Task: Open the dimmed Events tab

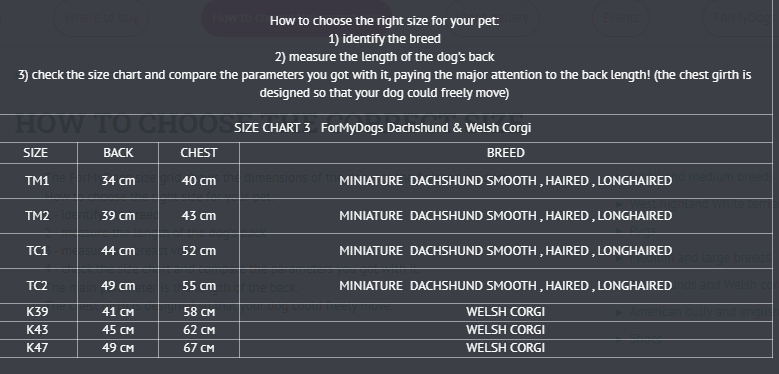Action: click(x=621, y=18)
